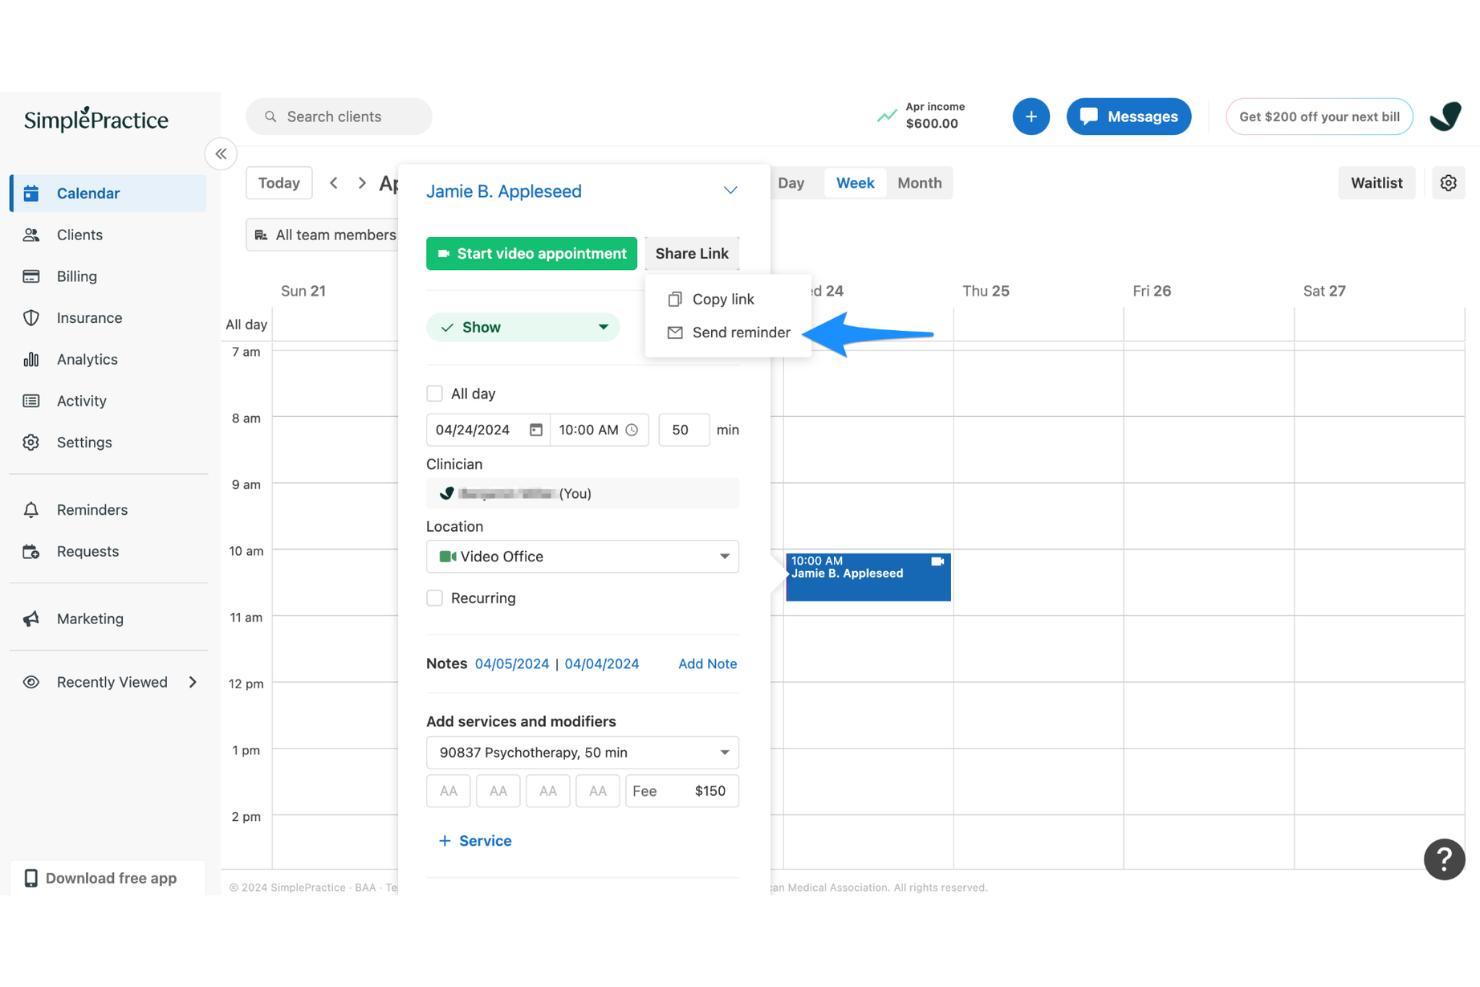
Task: Add another Service with the plus link
Action: coord(475,841)
